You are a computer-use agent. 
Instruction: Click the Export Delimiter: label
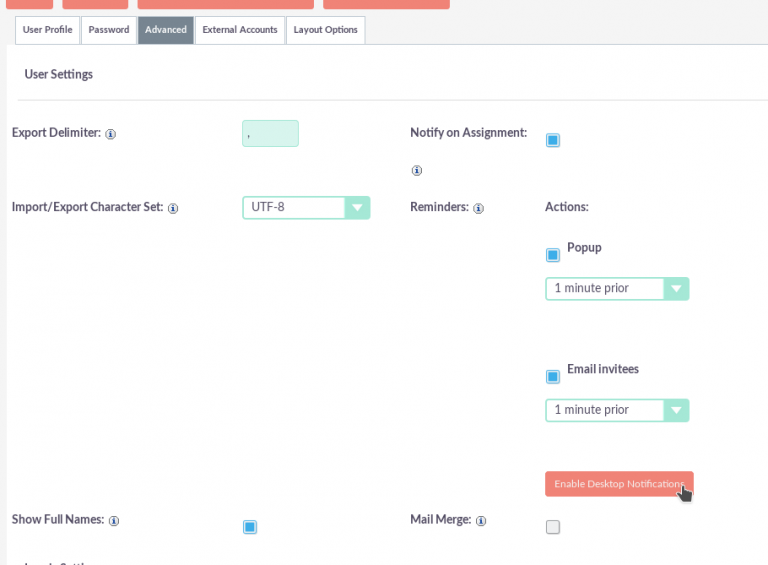point(56,133)
